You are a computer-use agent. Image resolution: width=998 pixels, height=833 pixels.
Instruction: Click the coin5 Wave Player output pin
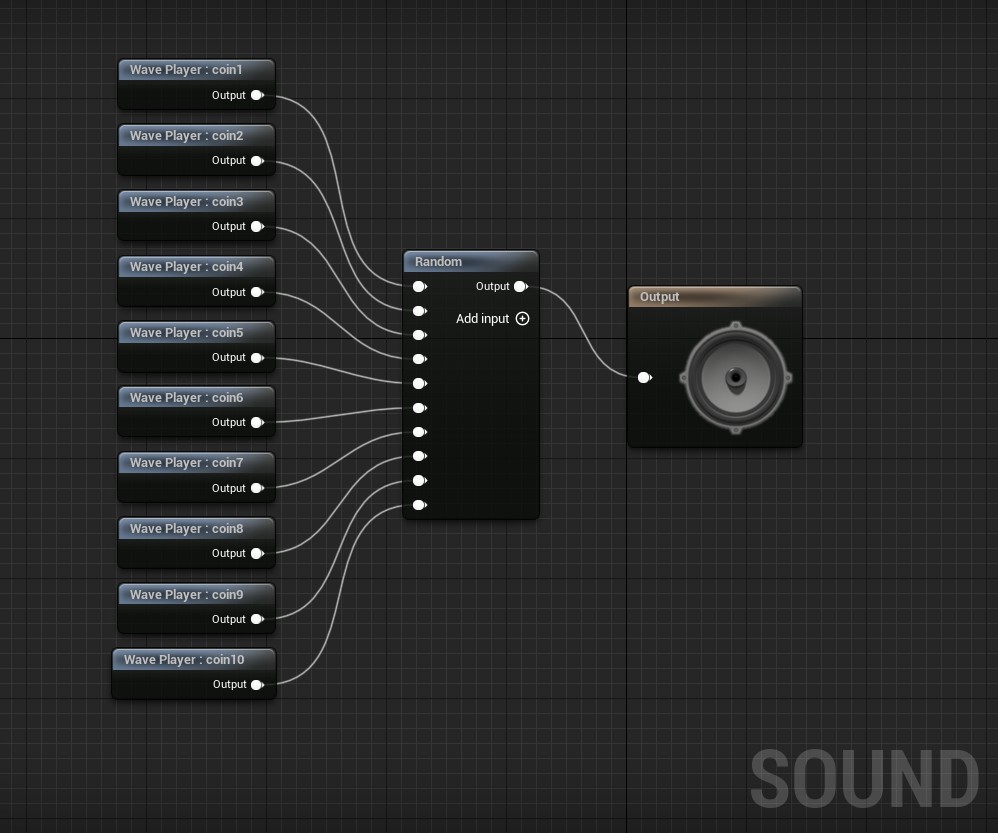click(x=257, y=358)
